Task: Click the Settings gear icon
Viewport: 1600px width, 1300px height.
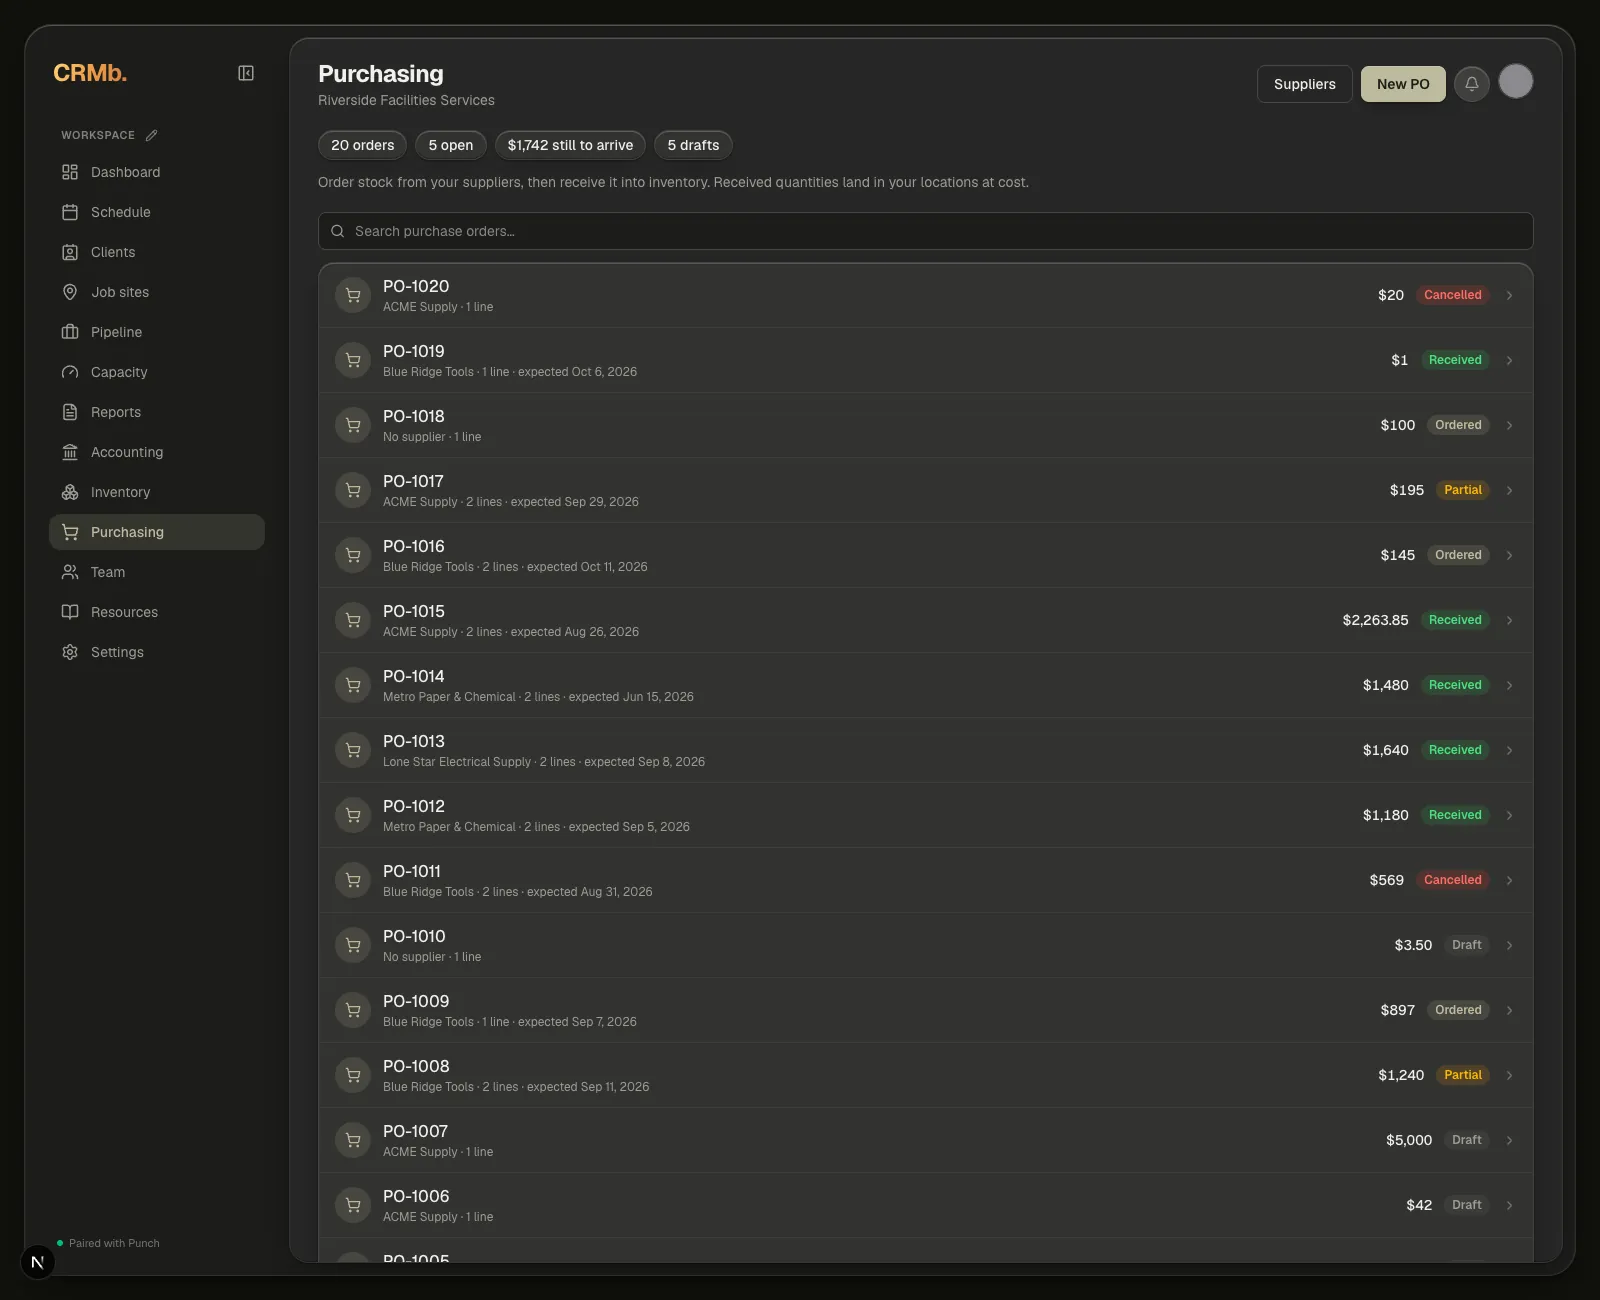Action: [x=70, y=652]
